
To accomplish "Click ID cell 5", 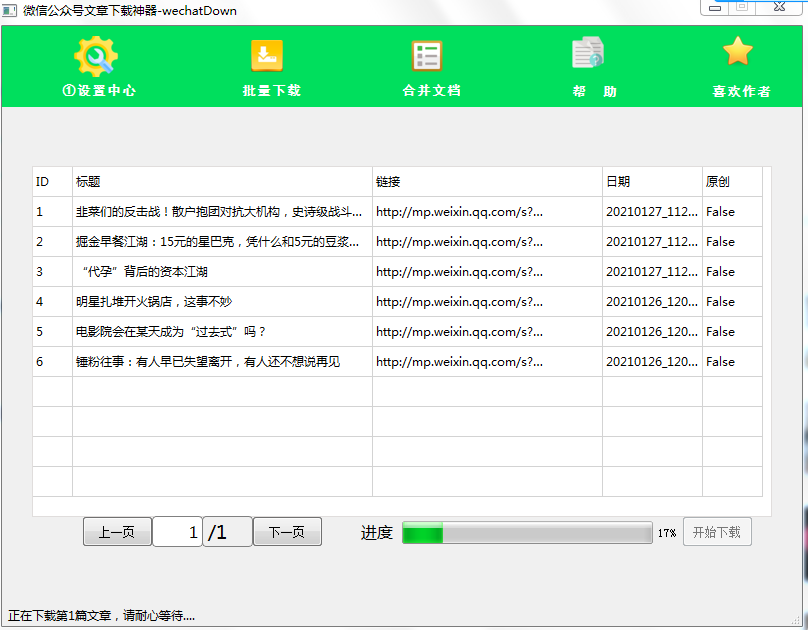I will [53, 331].
